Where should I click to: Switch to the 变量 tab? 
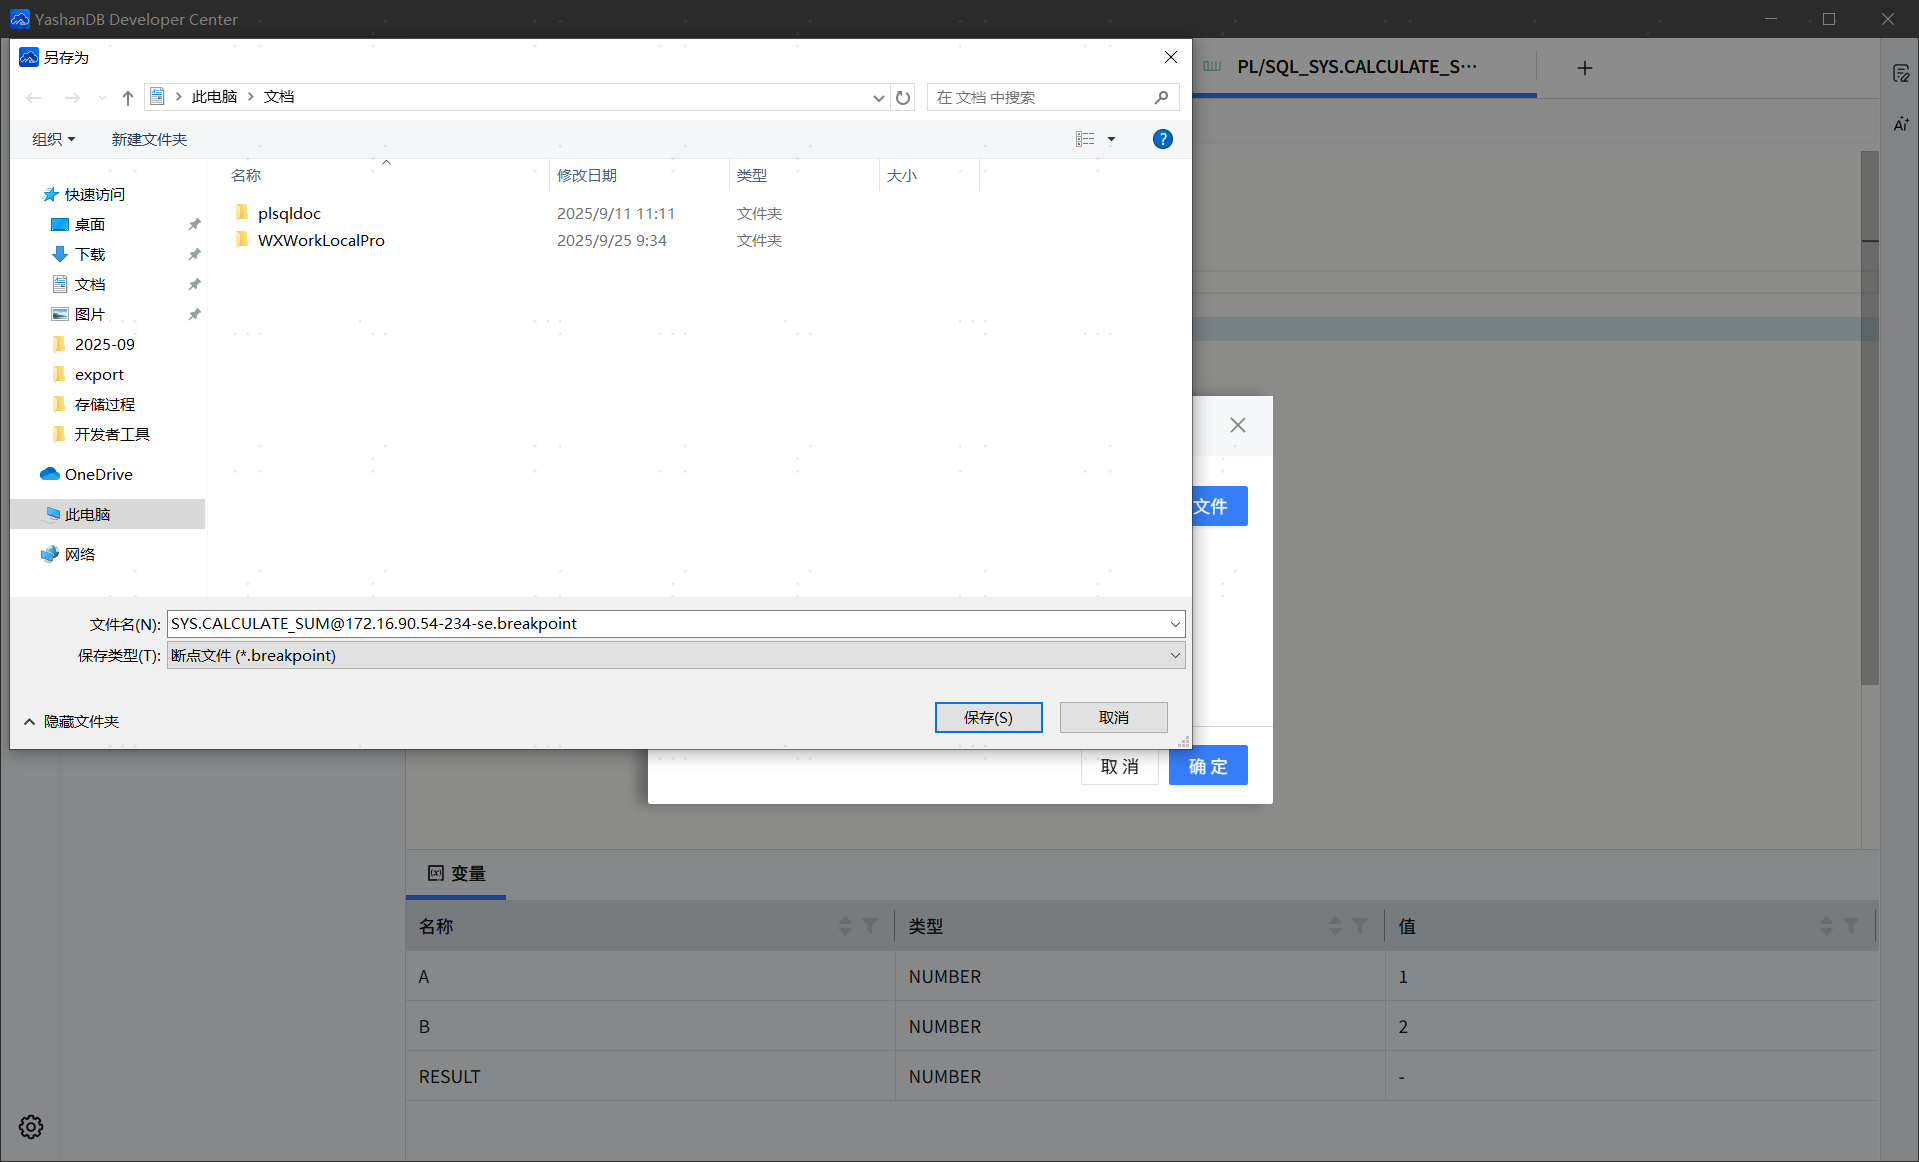tap(457, 873)
